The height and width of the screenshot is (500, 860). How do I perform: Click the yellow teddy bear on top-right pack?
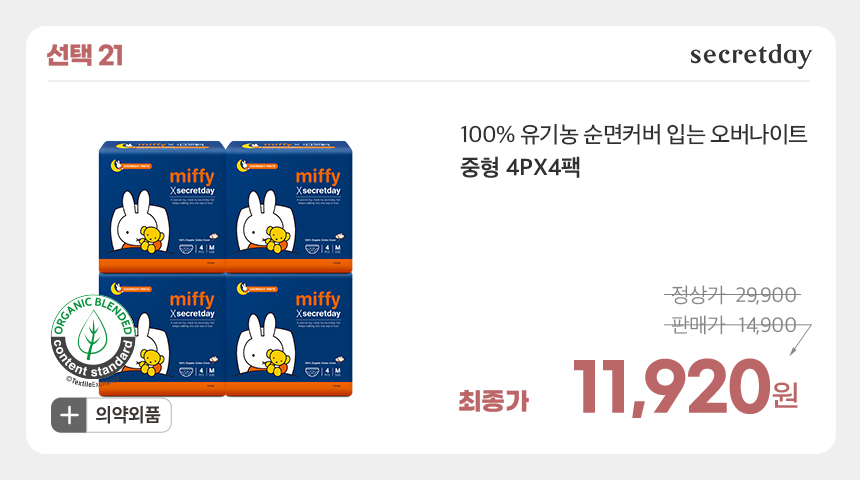278,239
